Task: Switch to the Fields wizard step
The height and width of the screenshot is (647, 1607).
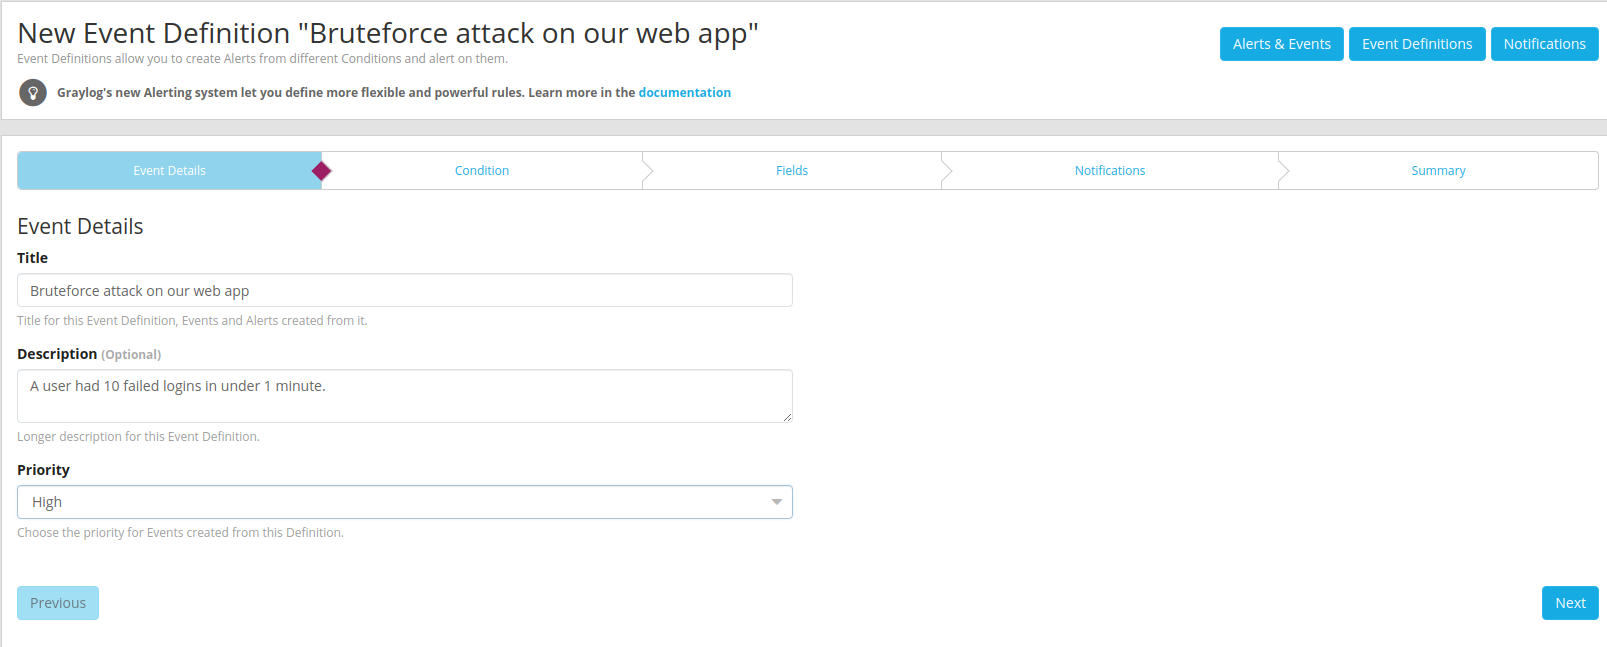Action: 792,171
